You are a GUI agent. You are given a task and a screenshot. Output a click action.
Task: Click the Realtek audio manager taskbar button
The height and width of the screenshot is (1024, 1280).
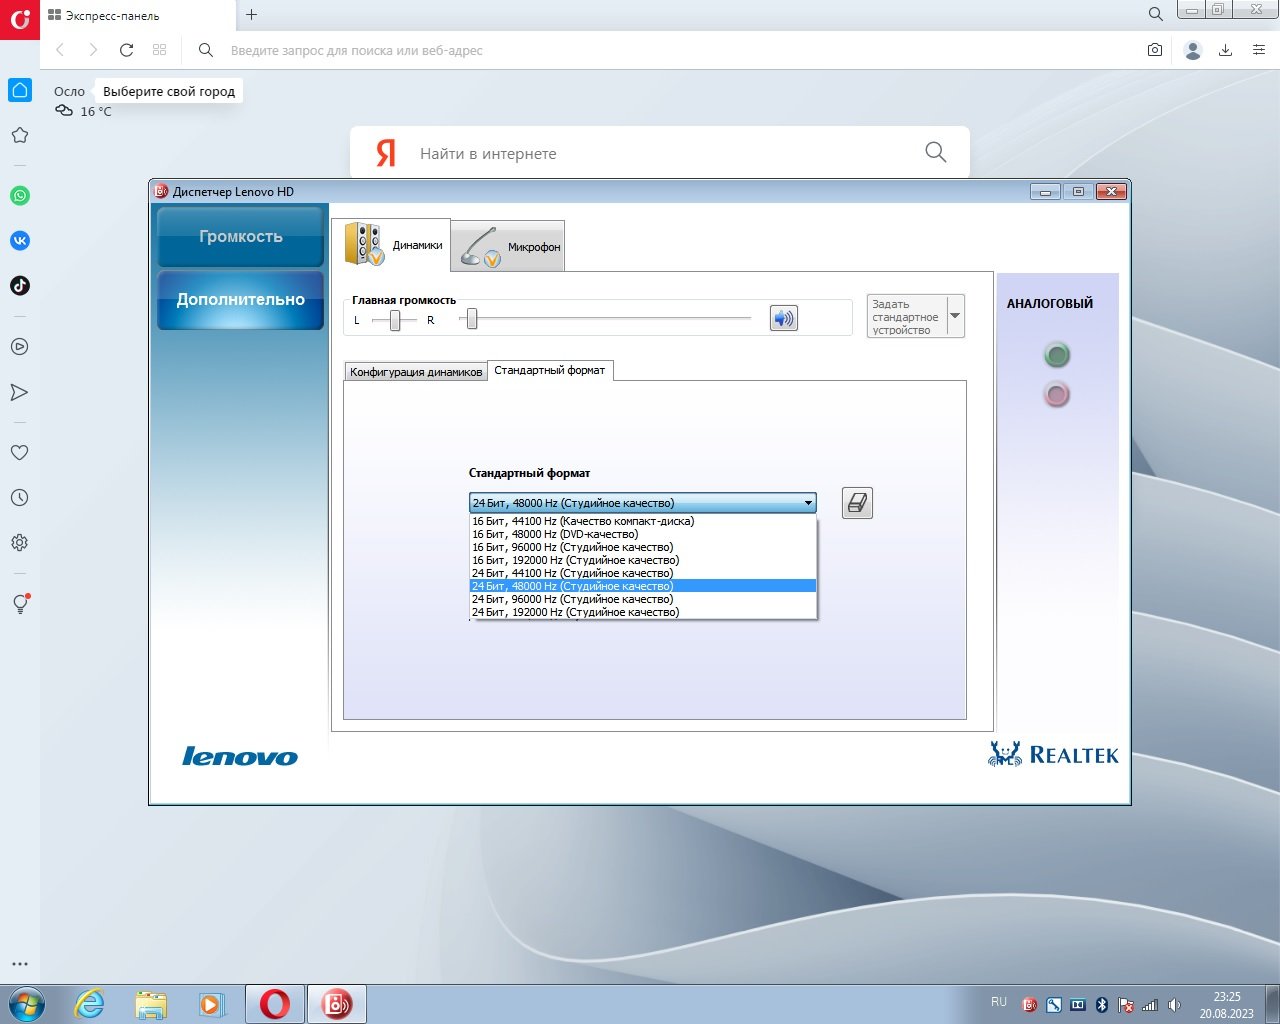coord(336,1004)
